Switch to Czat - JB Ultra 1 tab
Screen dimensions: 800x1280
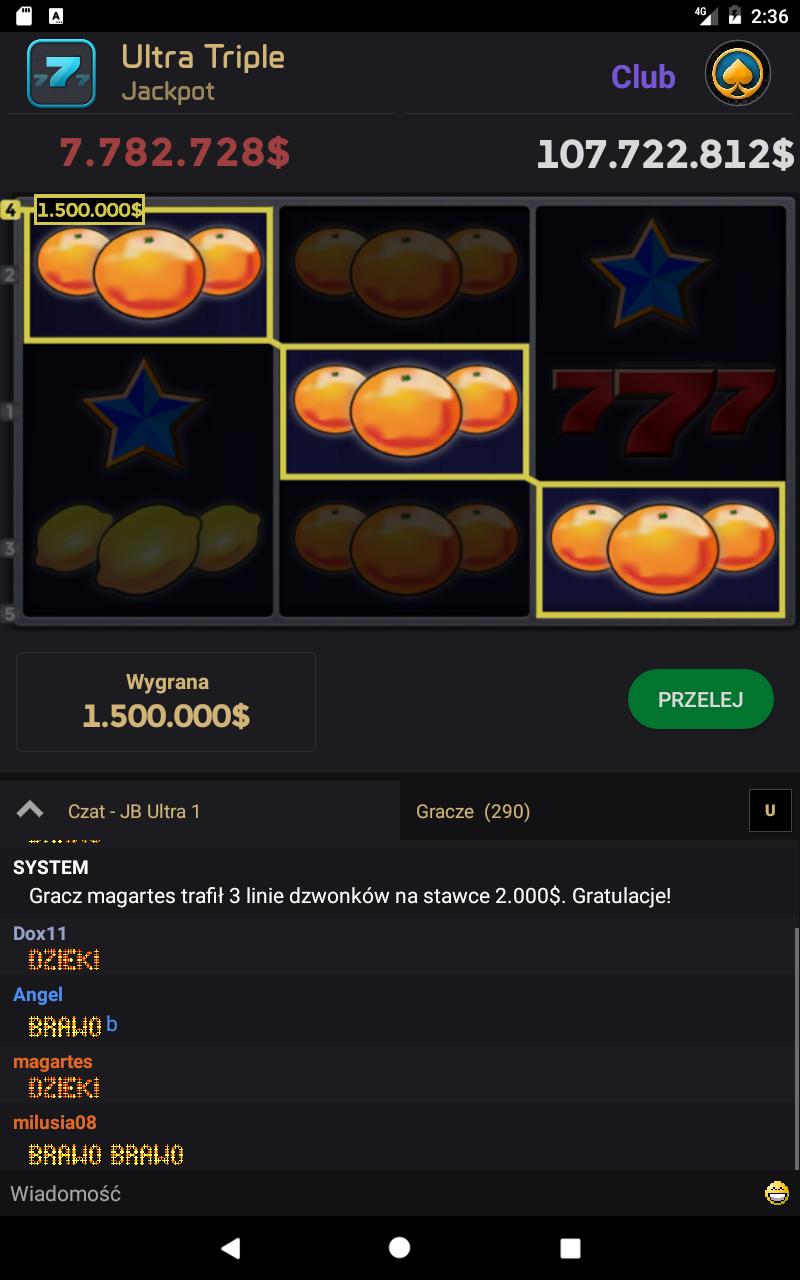click(134, 811)
